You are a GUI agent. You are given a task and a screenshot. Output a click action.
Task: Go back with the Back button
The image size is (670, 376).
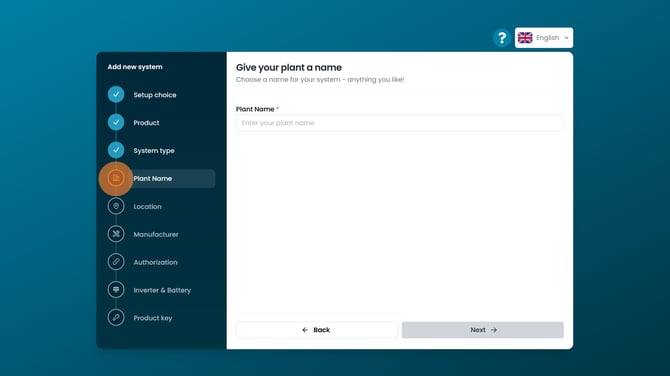(x=317, y=330)
